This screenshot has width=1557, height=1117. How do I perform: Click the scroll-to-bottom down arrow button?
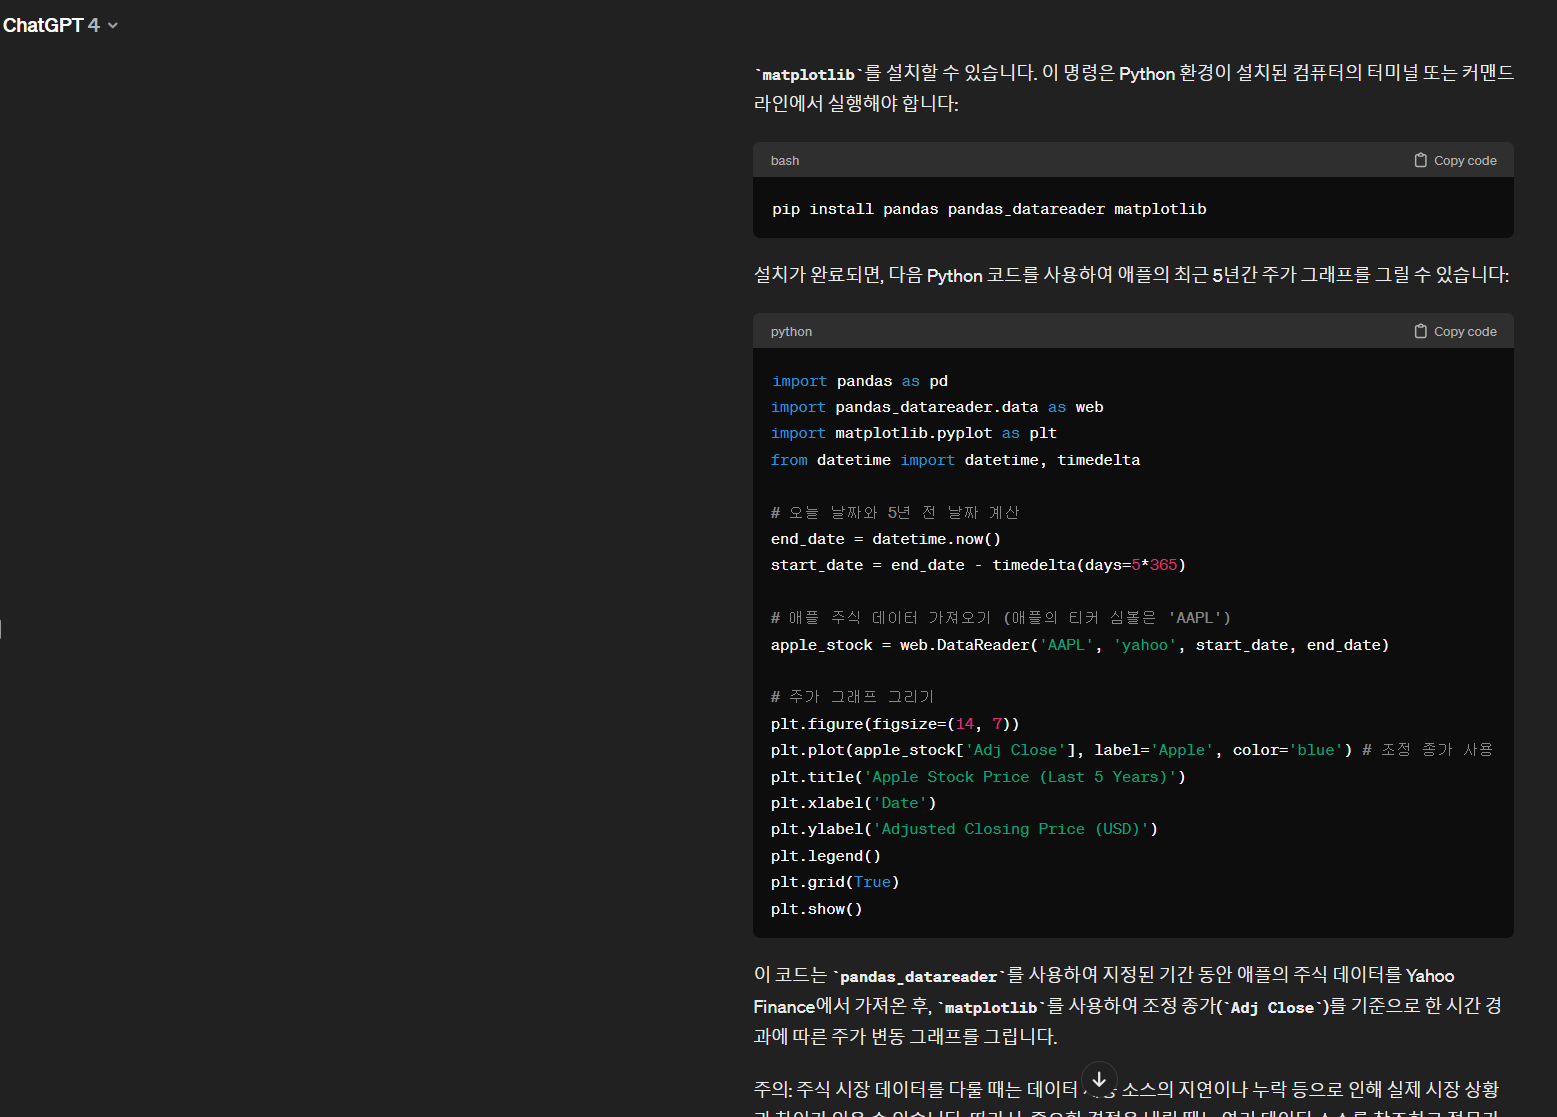1099,1079
